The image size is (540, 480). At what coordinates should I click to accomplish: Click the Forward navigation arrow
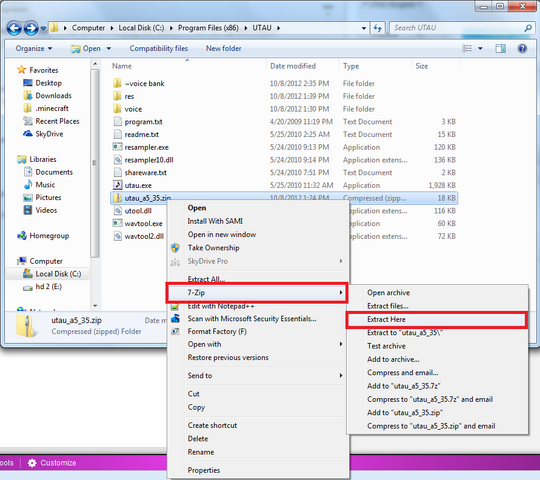tap(31, 28)
